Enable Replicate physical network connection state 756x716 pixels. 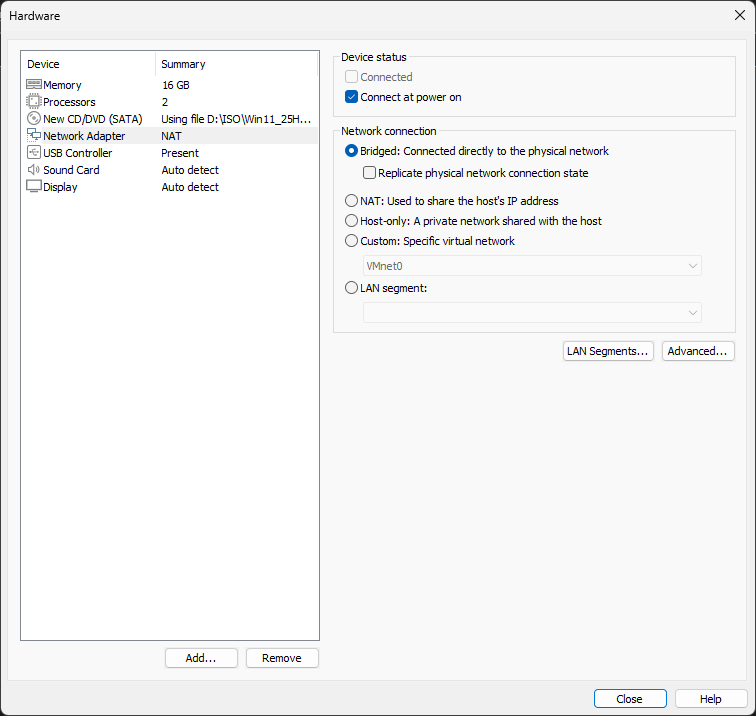[x=369, y=173]
